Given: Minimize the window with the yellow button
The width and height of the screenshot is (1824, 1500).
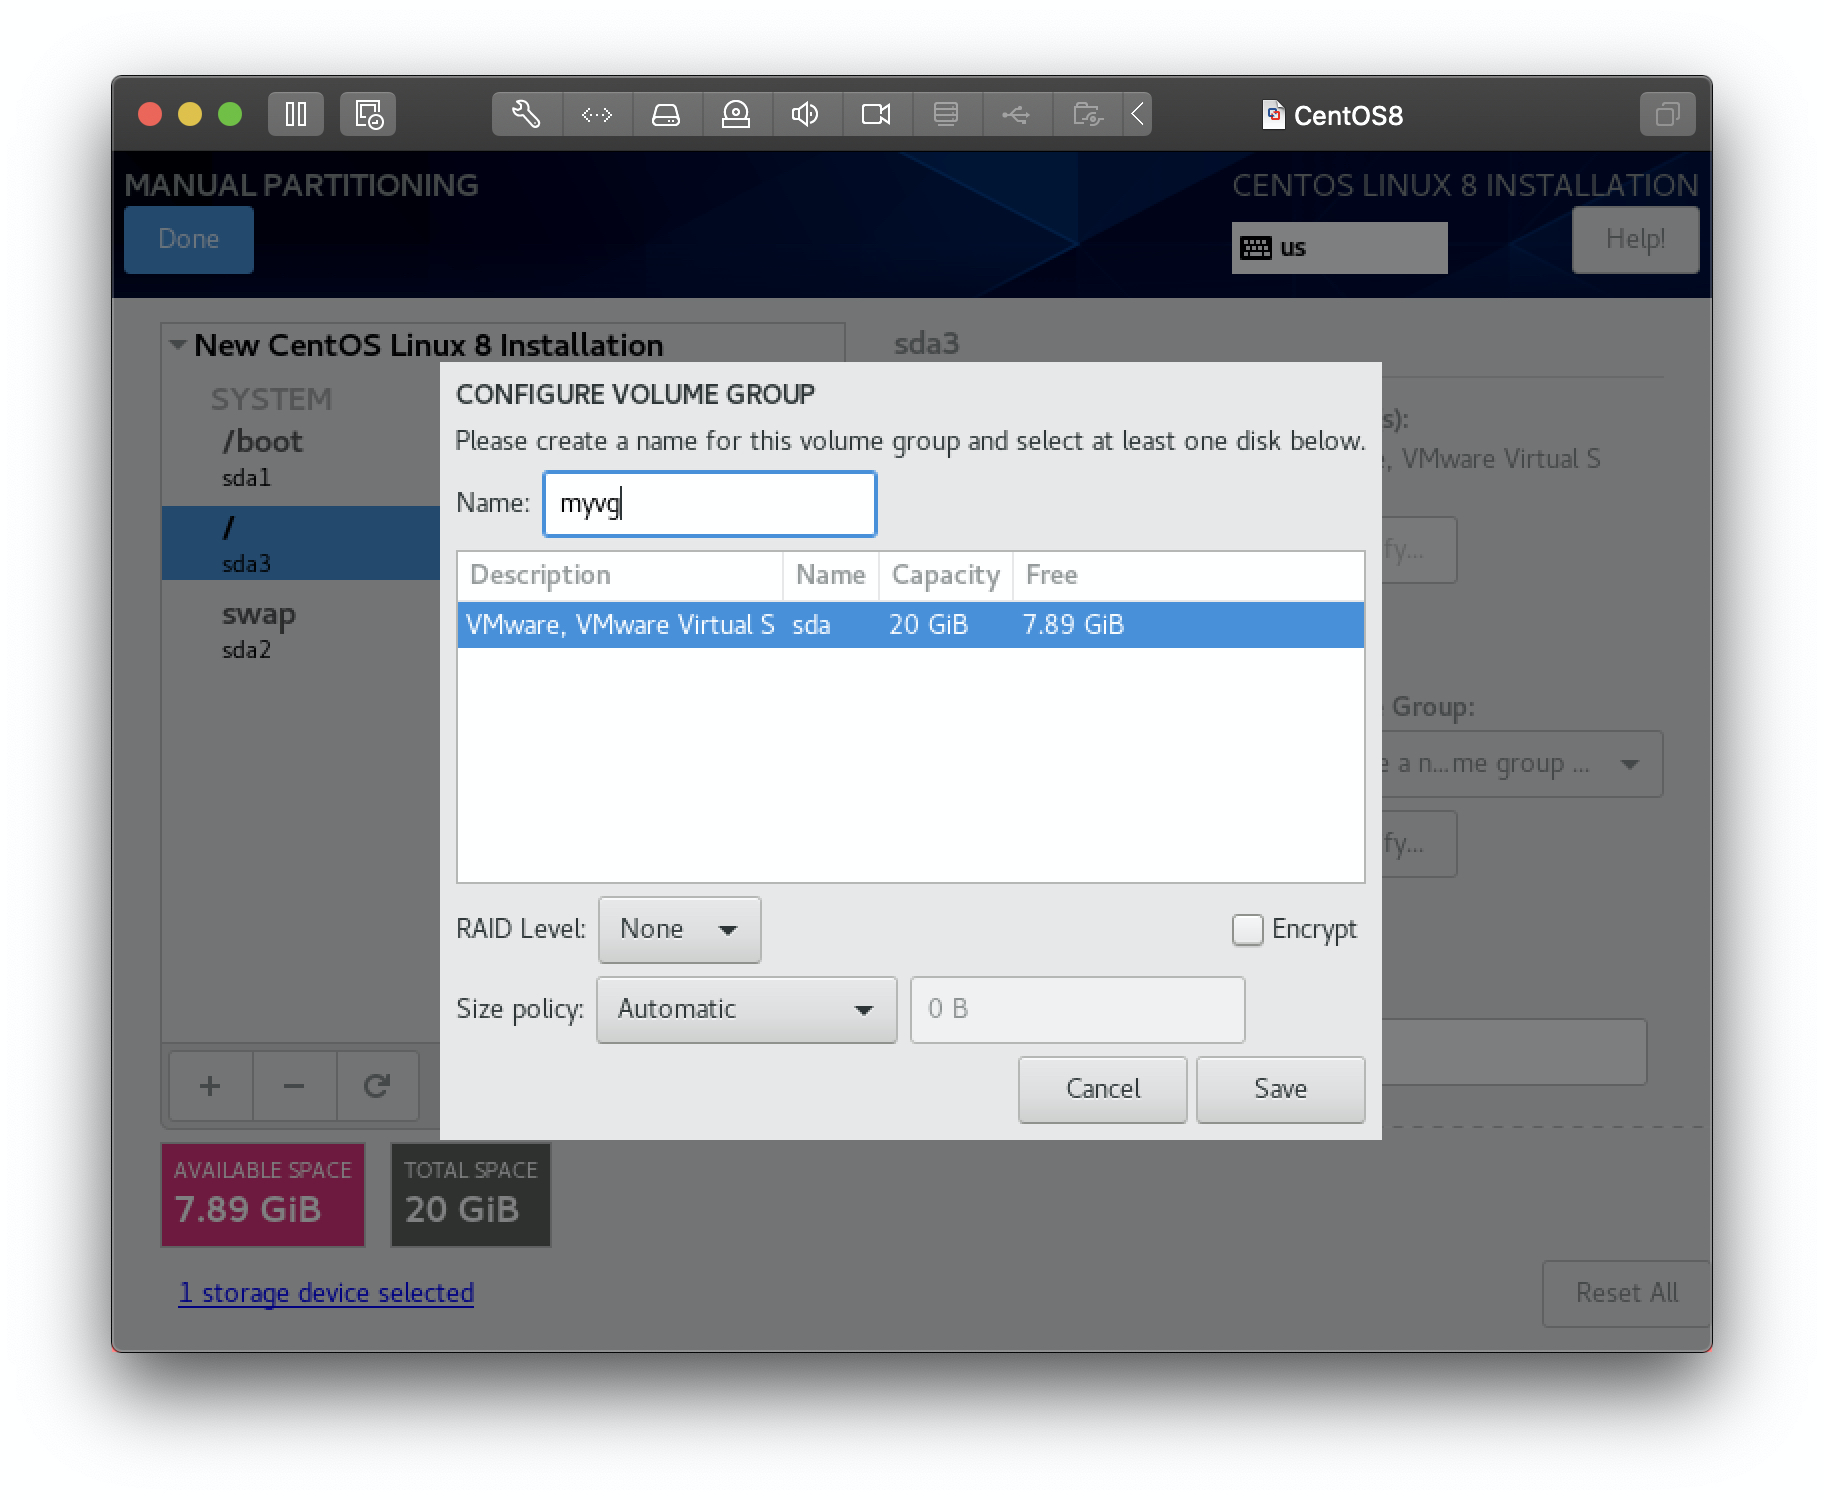Looking at the screenshot, I should 190,114.
